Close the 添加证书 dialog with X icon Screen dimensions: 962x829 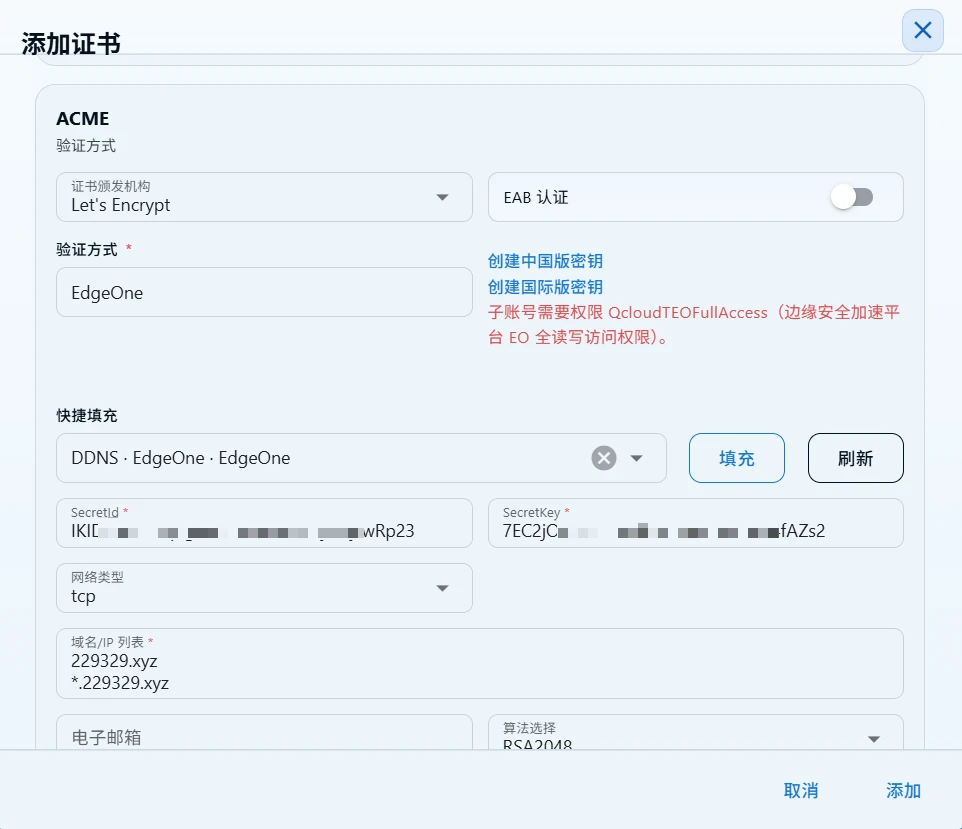[922, 30]
